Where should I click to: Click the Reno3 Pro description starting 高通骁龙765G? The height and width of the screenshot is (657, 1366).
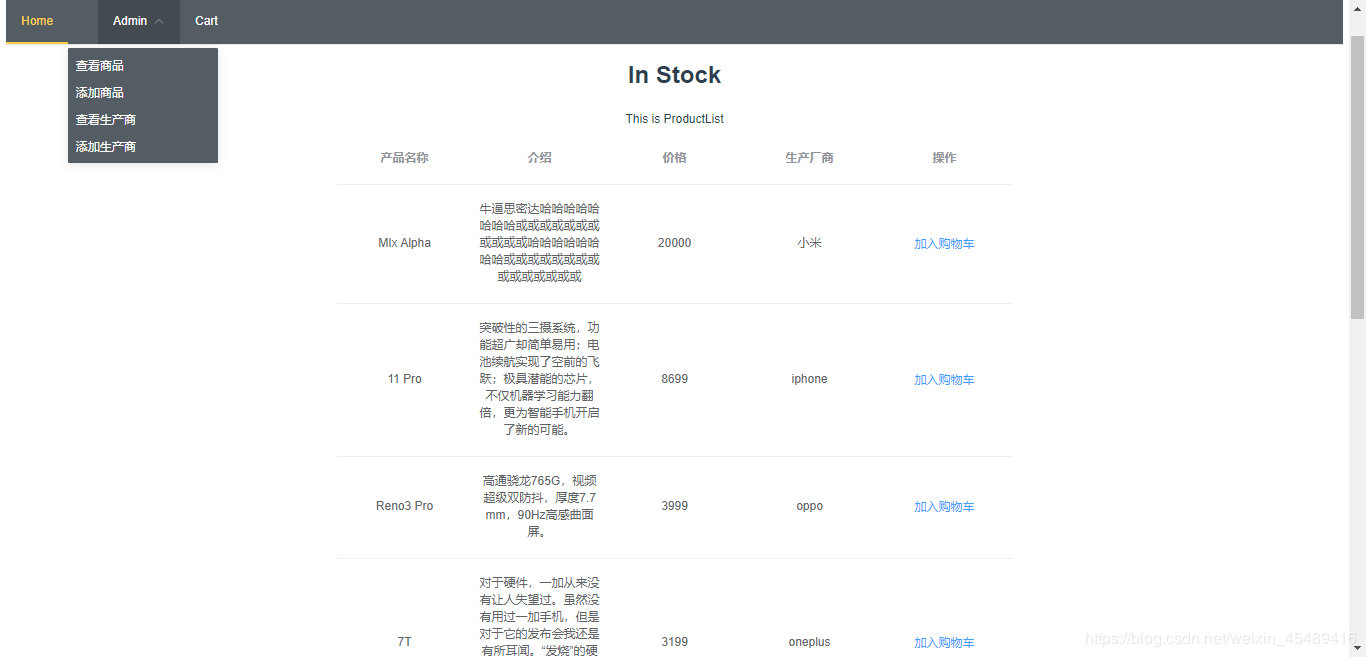click(x=539, y=506)
